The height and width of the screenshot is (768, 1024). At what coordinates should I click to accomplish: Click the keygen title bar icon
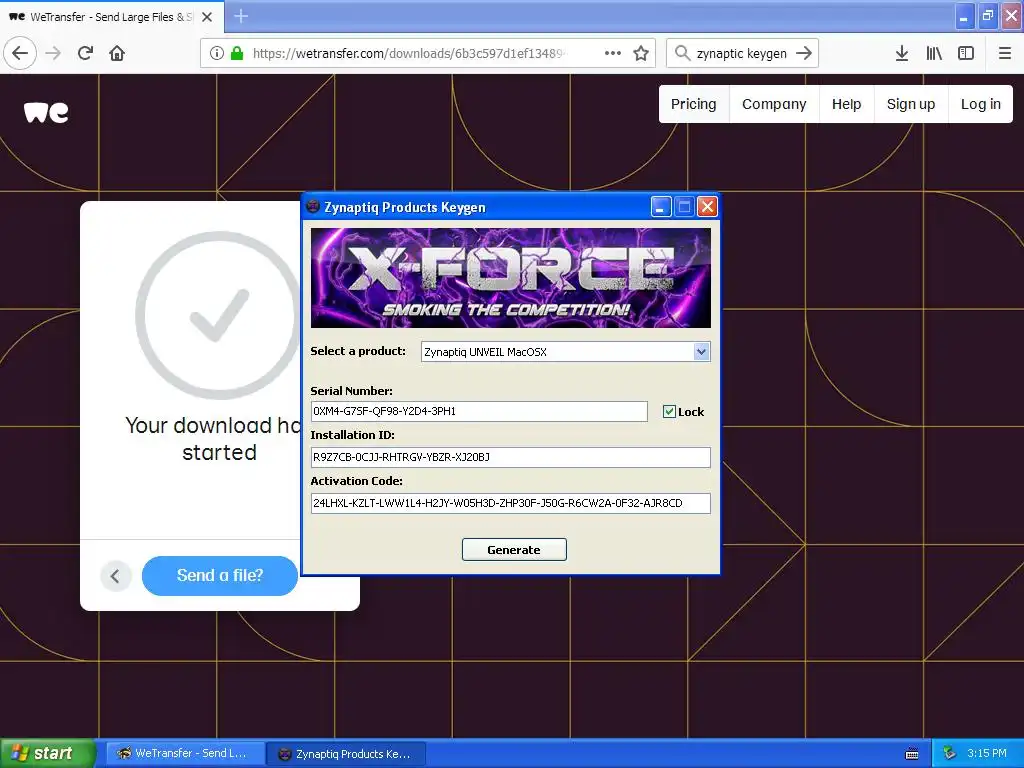click(313, 207)
